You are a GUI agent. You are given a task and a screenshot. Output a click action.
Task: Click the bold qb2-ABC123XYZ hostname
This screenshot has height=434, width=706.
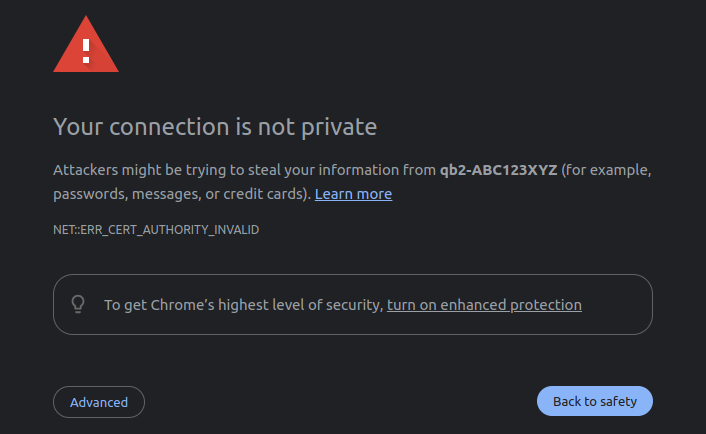[x=498, y=170]
